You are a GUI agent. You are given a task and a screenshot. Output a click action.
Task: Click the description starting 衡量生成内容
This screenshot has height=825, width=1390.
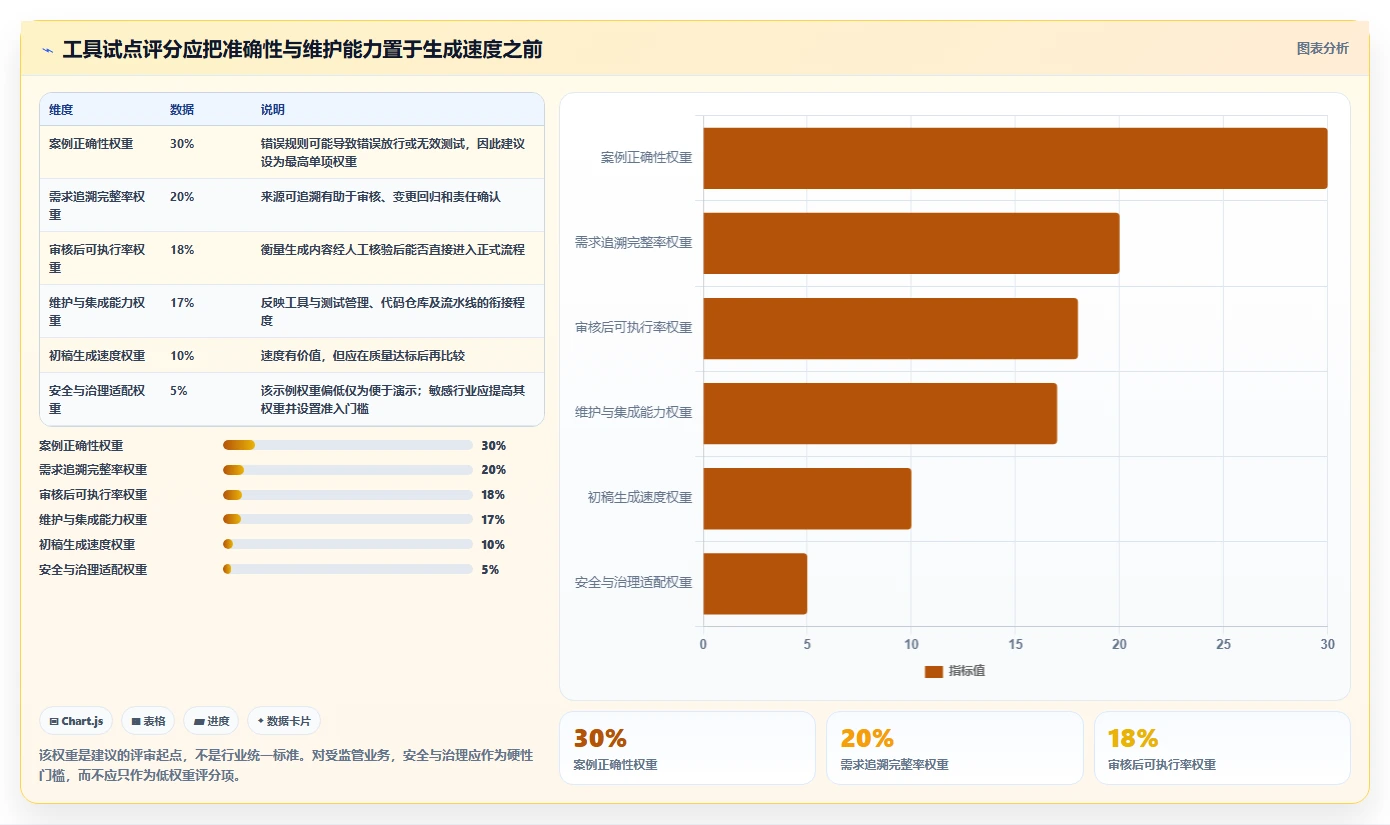[393, 250]
